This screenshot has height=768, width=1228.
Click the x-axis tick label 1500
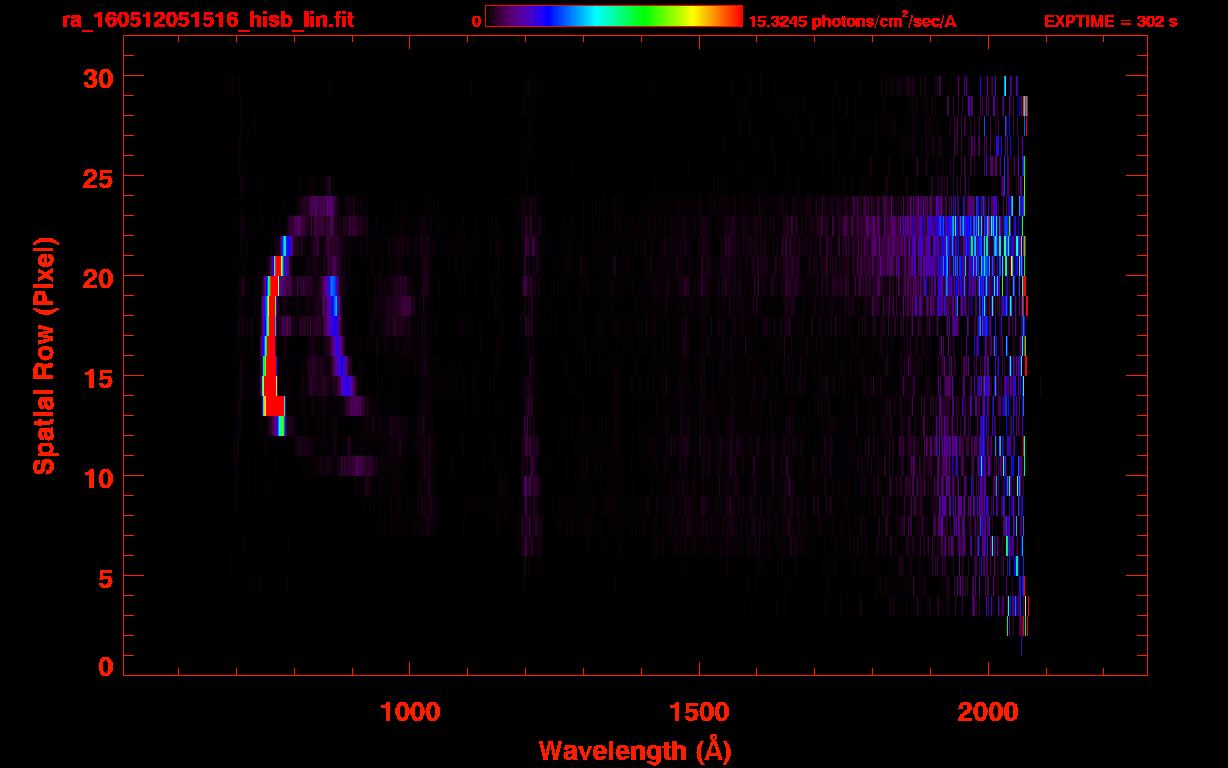coord(699,710)
